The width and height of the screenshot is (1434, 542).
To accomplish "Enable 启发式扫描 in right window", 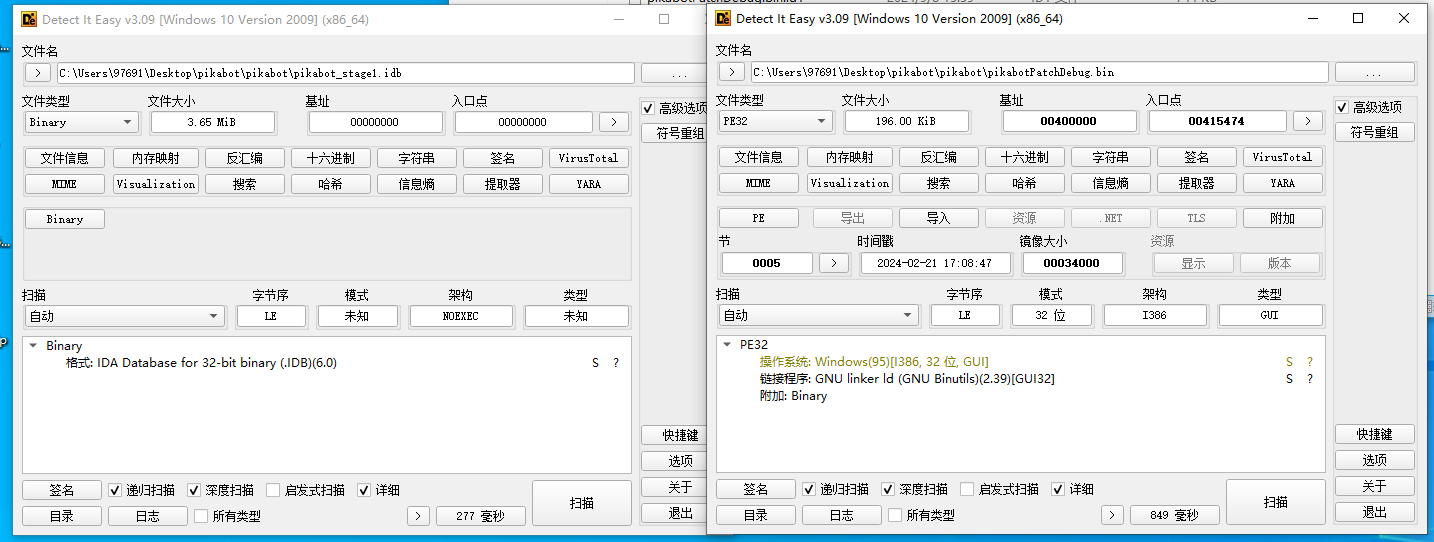I will coord(967,489).
